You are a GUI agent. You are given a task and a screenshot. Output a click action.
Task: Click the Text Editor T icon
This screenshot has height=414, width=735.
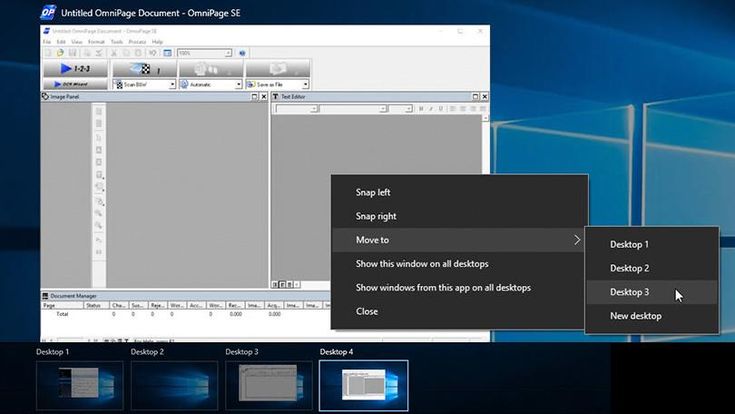(x=276, y=97)
